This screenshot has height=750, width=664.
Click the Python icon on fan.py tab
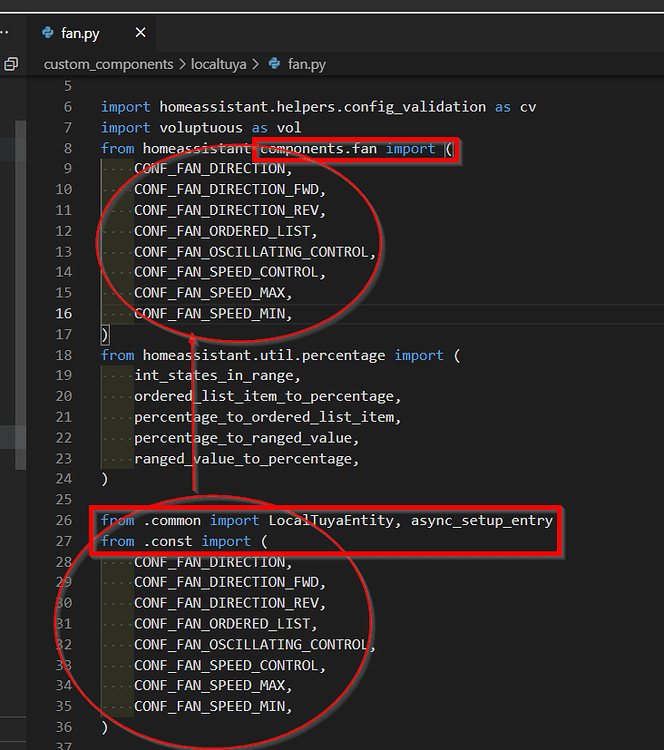click(x=47, y=33)
